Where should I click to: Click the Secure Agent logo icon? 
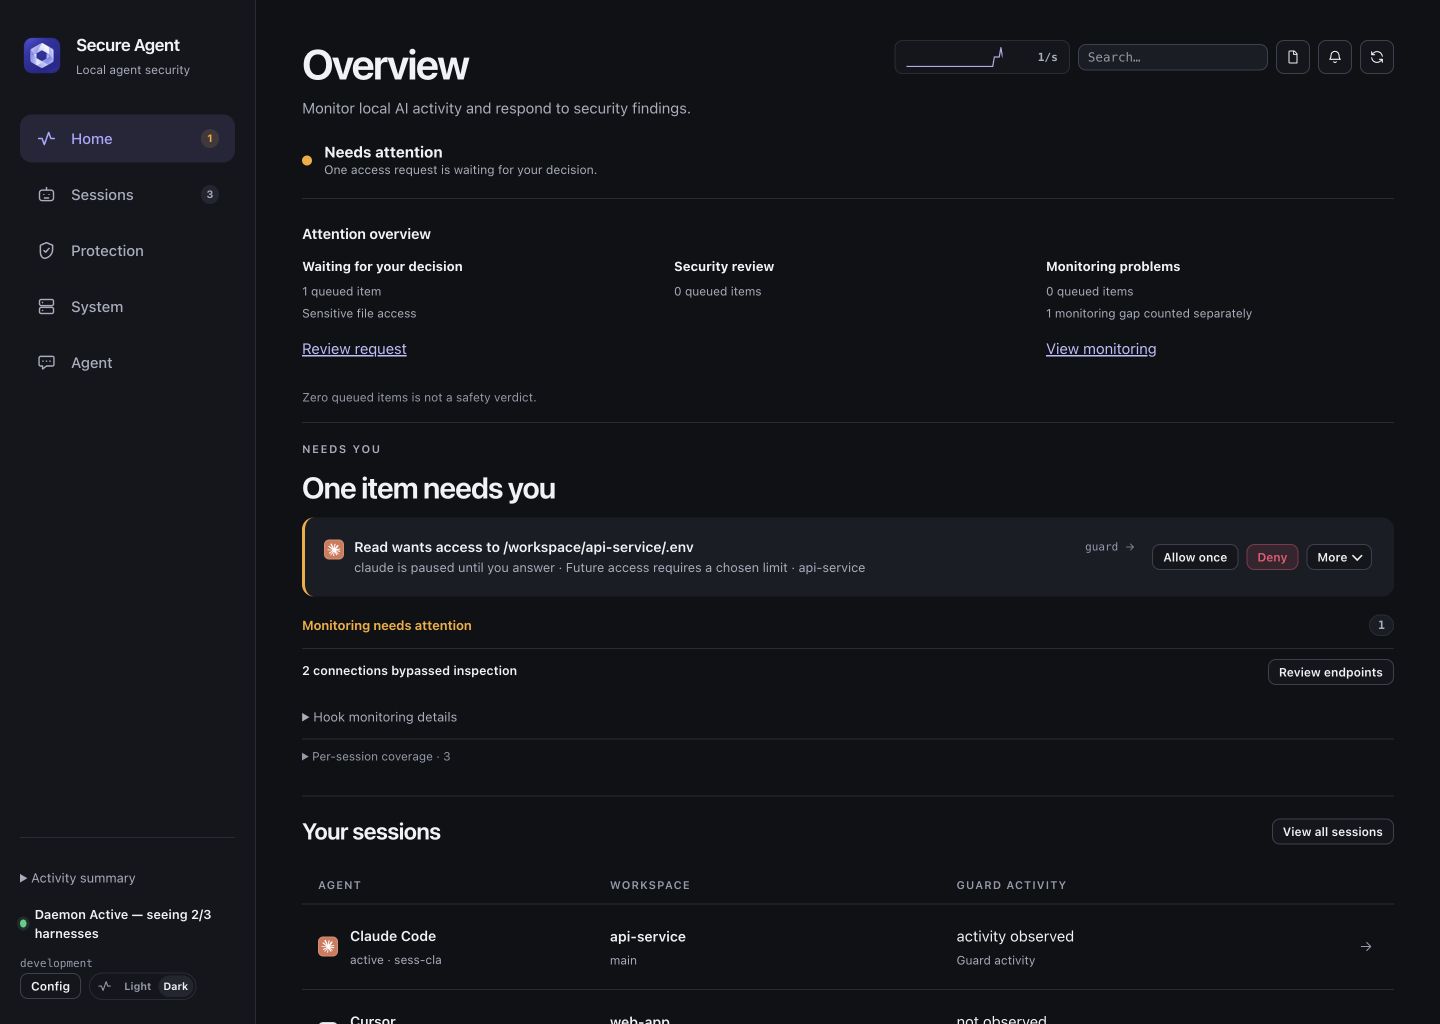(x=42, y=56)
